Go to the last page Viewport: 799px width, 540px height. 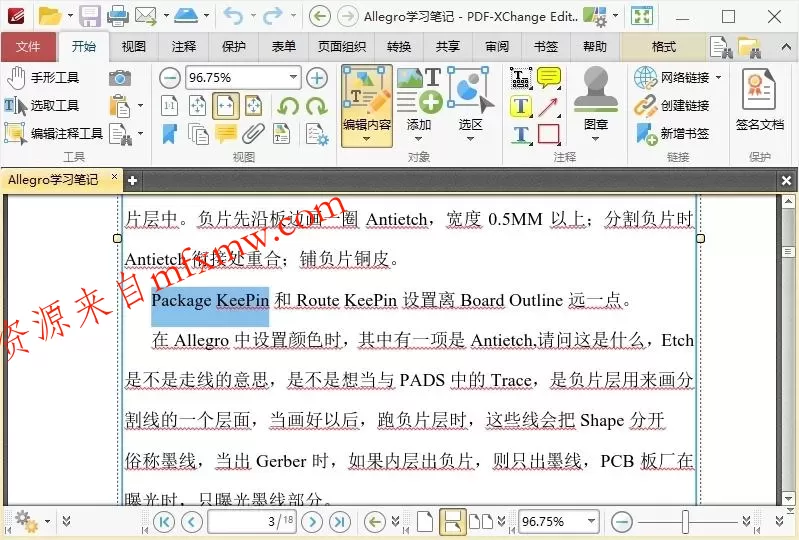point(339,522)
